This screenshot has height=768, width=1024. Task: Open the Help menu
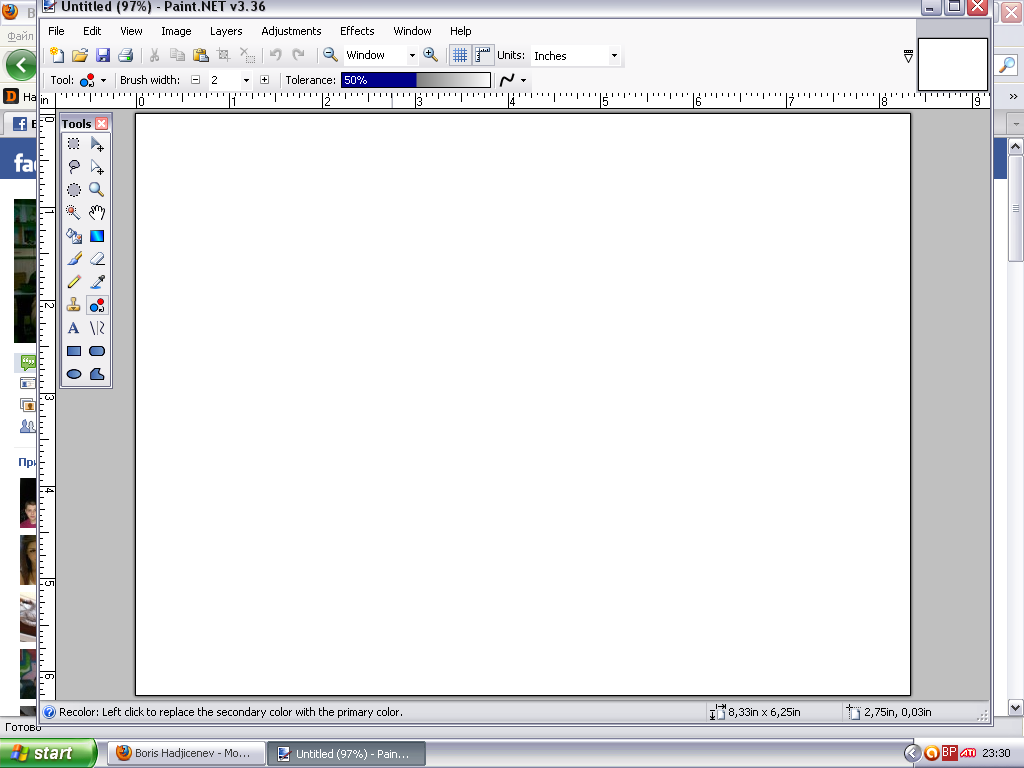tap(460, 31)
